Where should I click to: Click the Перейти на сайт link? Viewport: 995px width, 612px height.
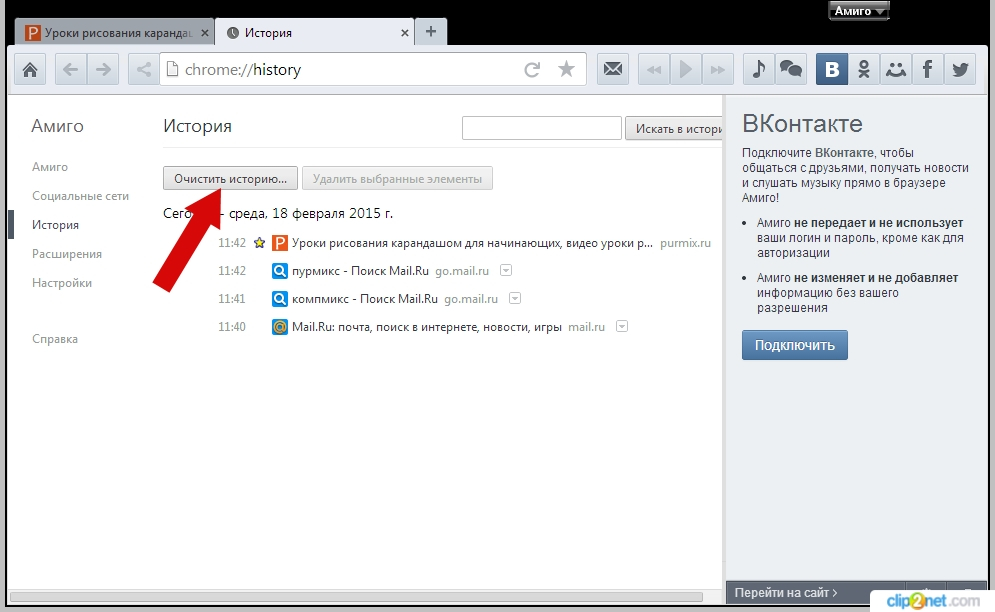(786, 593)
